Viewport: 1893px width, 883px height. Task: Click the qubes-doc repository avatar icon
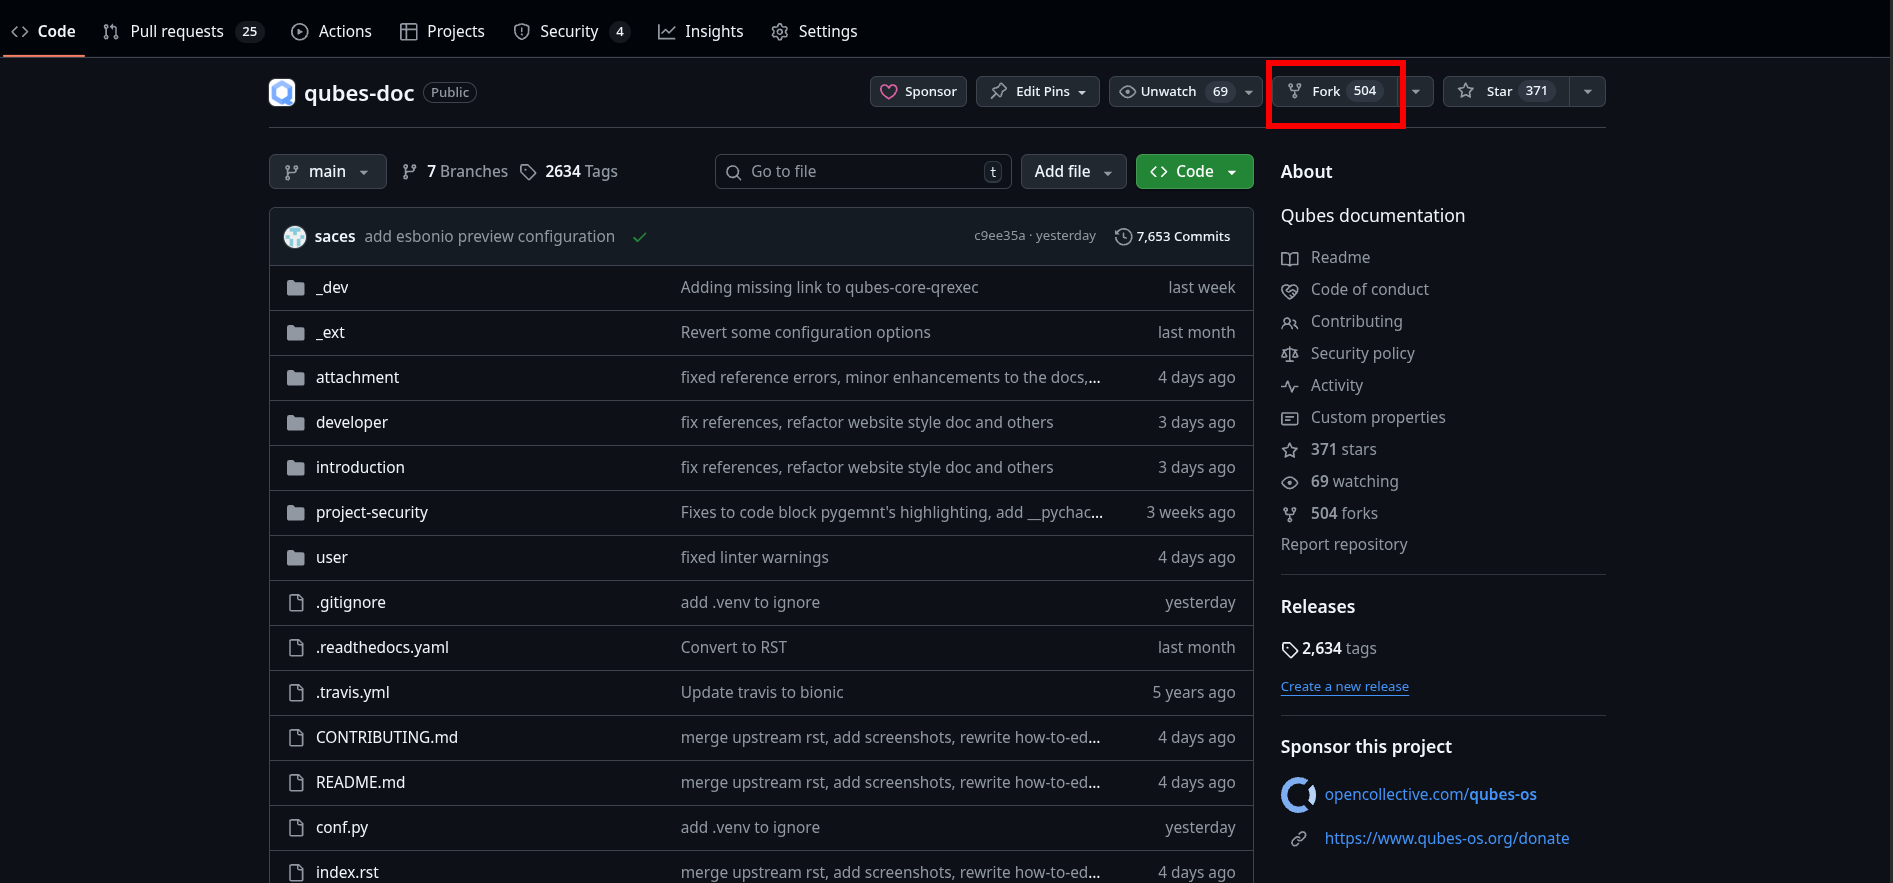click(282, 92)
